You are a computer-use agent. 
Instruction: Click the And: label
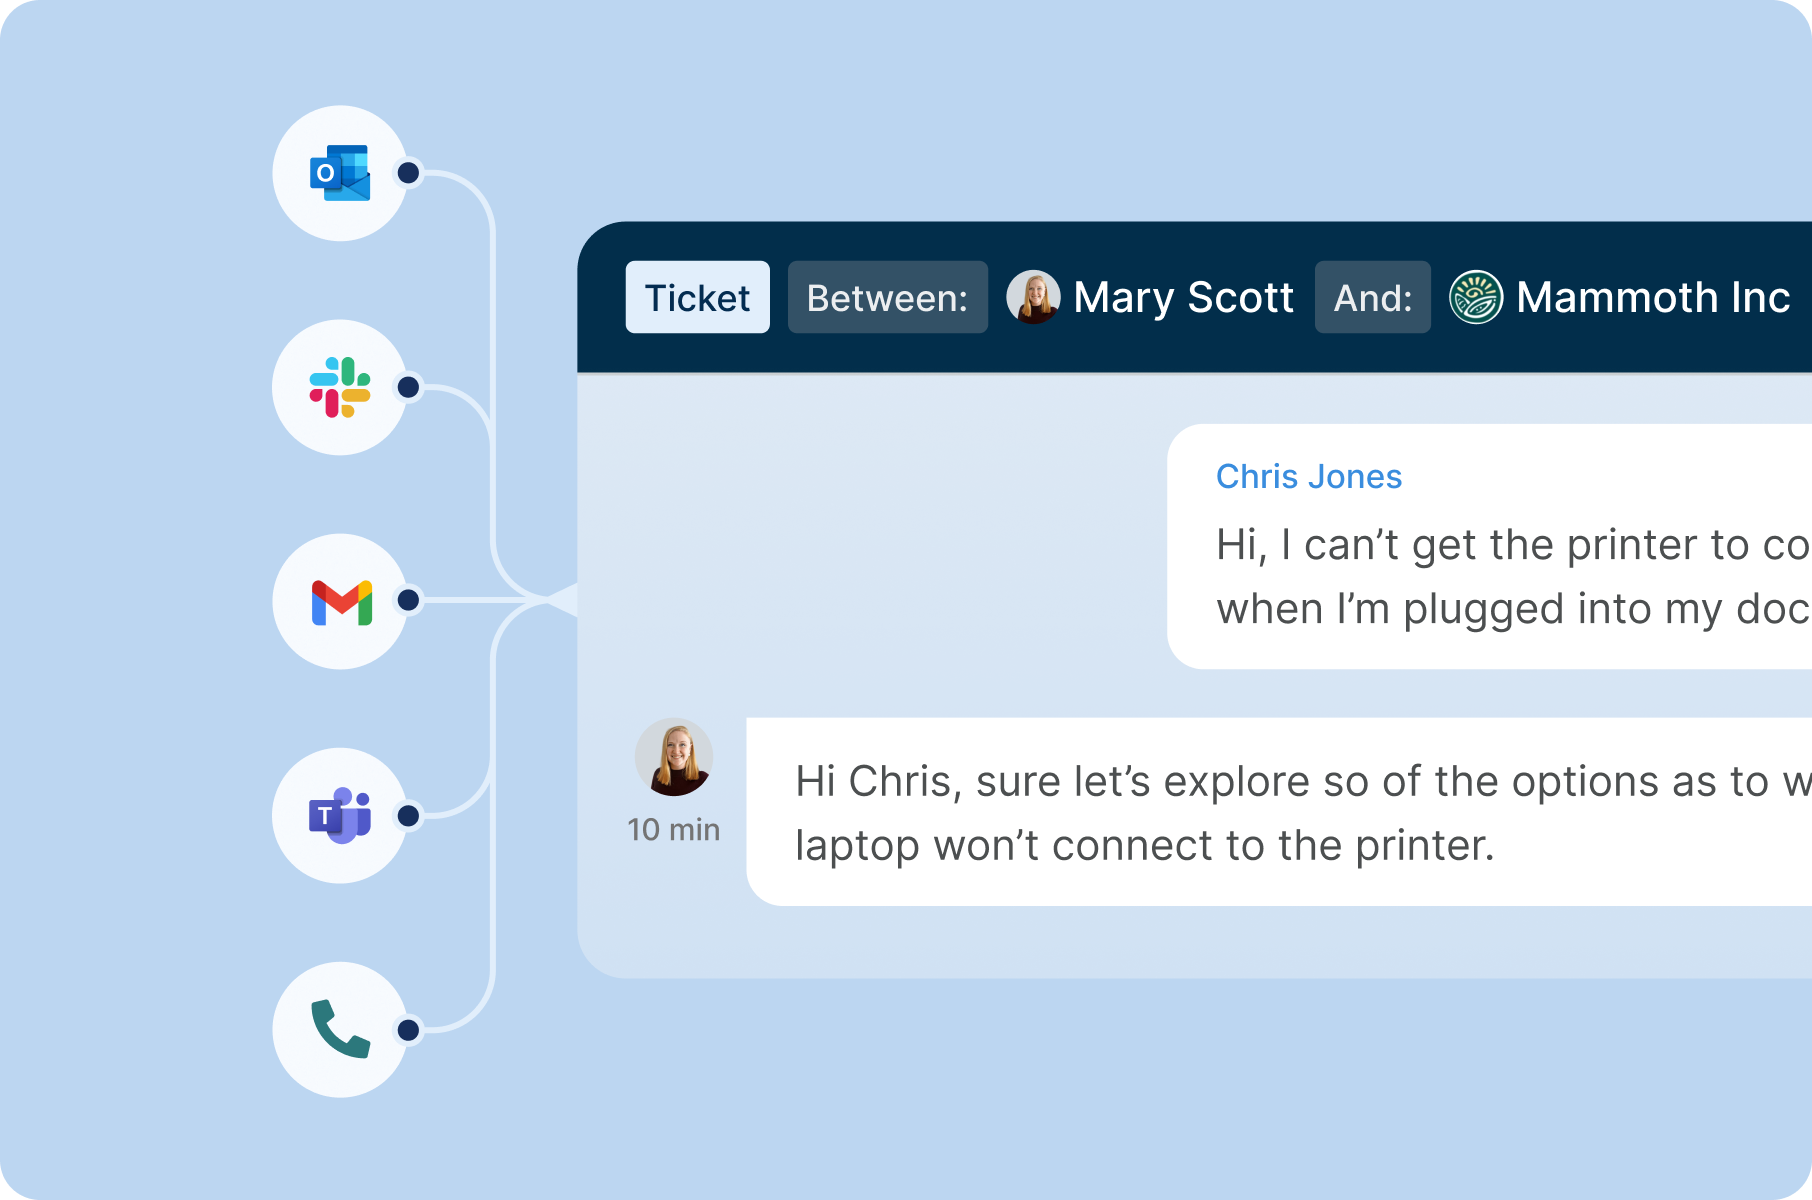[1373, 297]
